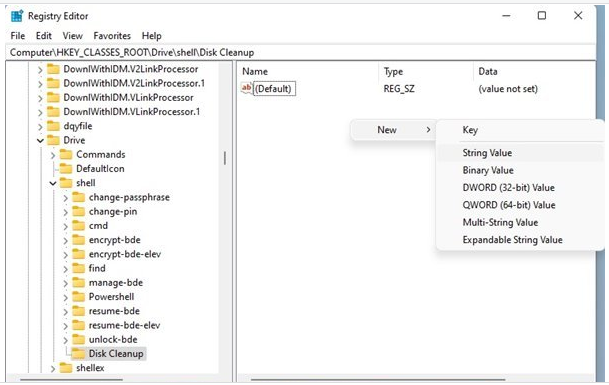Viewport: 609px width, 385px height.
Task: Choose Expandable String Value
Action: (x=520, y=240)
